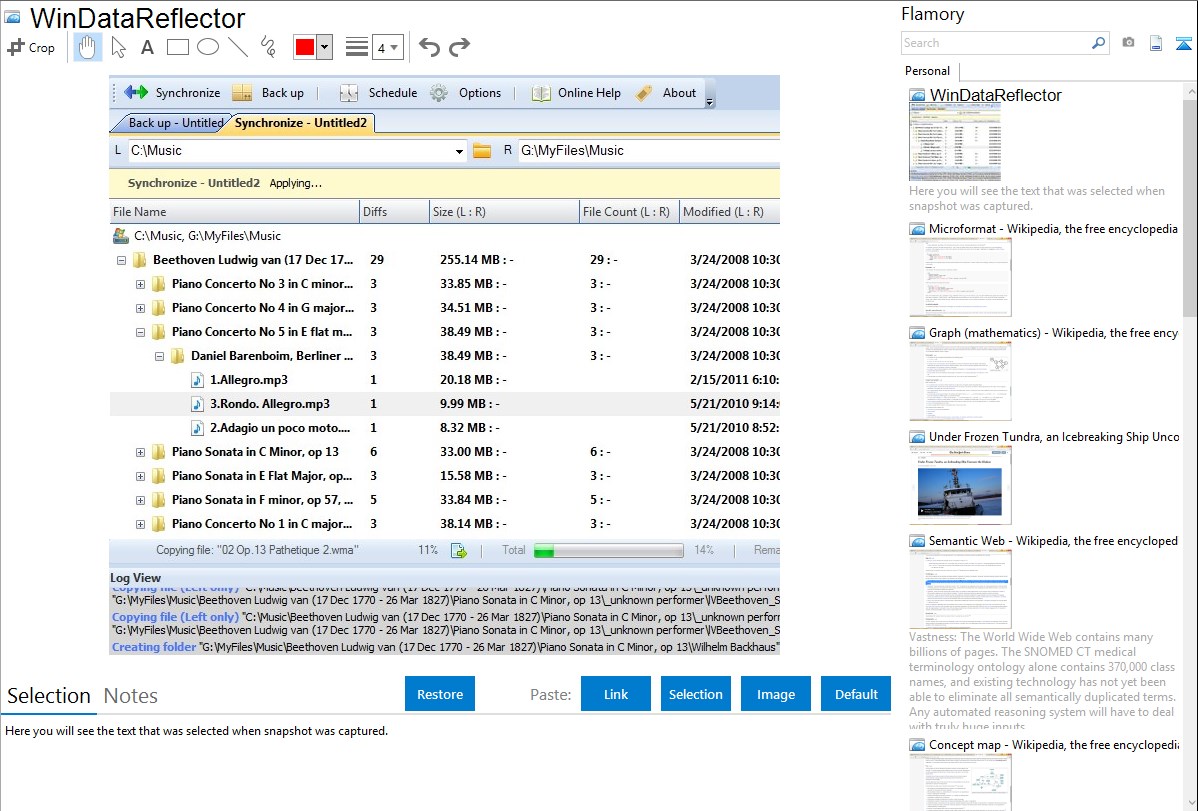This screenshot has height=811, width=1198.
Task: Click the Paste Link button
Action: point(616,694)
